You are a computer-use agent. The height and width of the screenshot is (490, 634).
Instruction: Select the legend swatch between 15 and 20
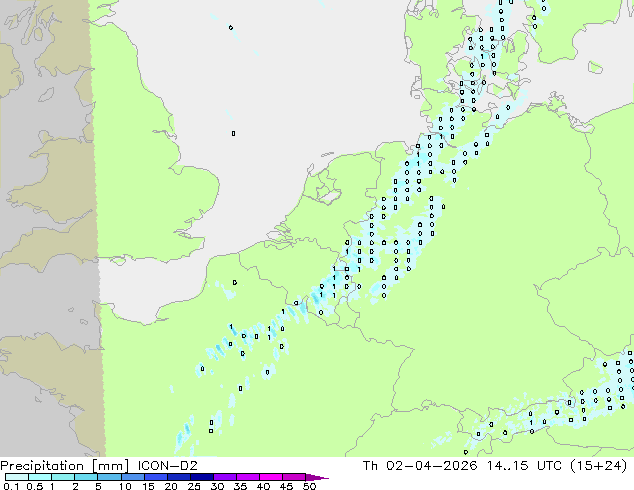pos(155,477)
